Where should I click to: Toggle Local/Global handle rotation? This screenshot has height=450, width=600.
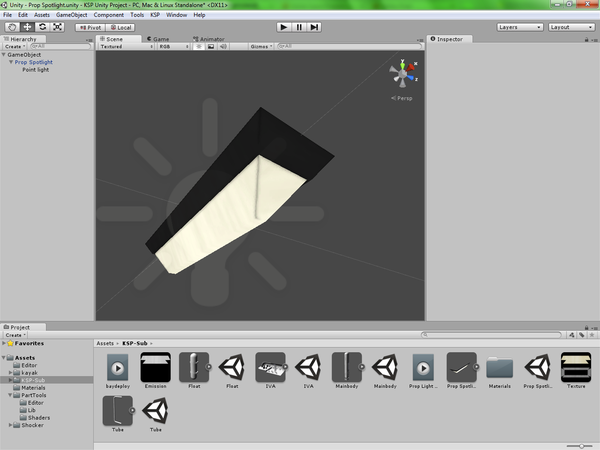point(120,27)
